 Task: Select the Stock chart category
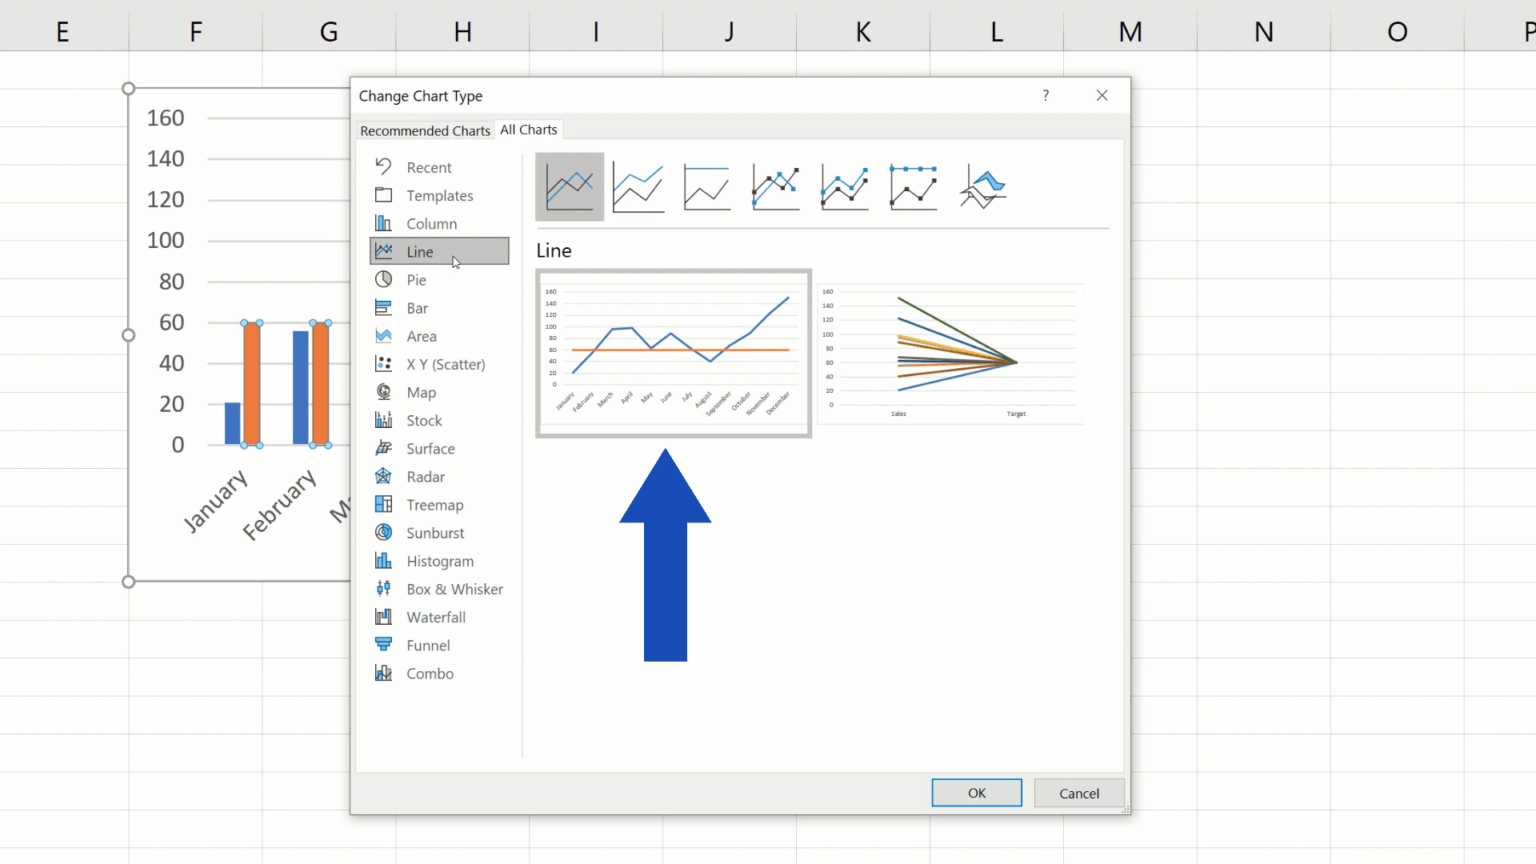(x=422, y=420)
